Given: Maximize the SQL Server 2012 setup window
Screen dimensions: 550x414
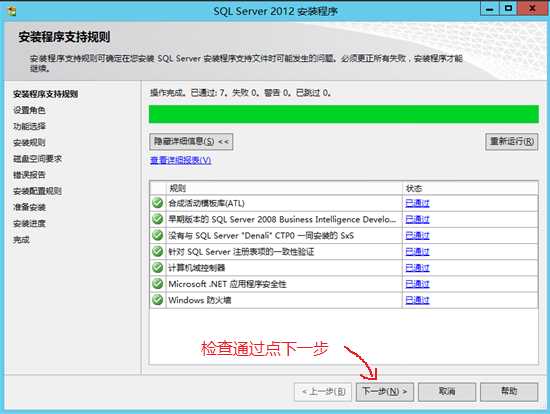Looking at the screenshot, I should [x=508, y=8].
